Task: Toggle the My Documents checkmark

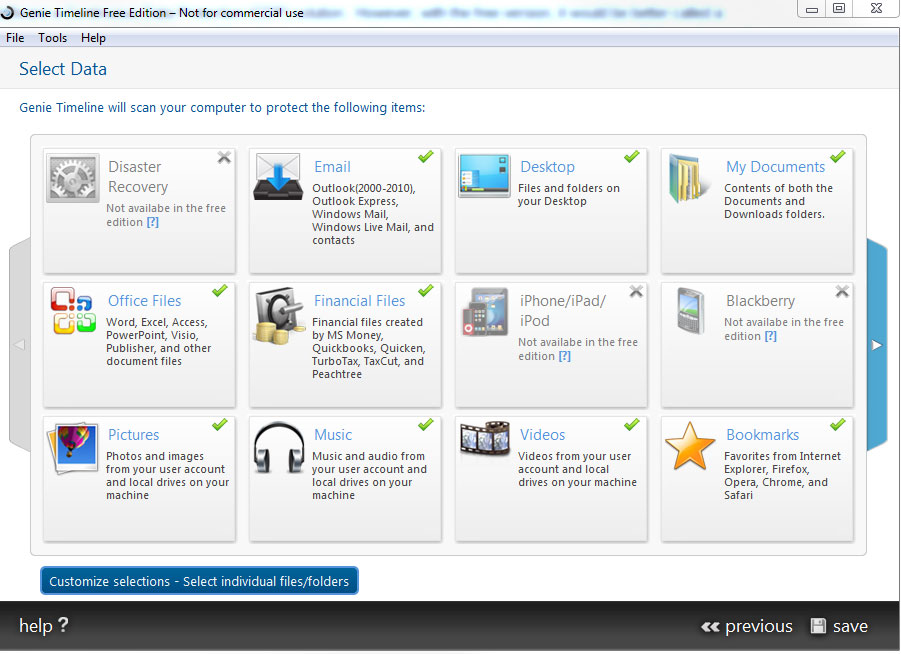Action: pos(838,156)
